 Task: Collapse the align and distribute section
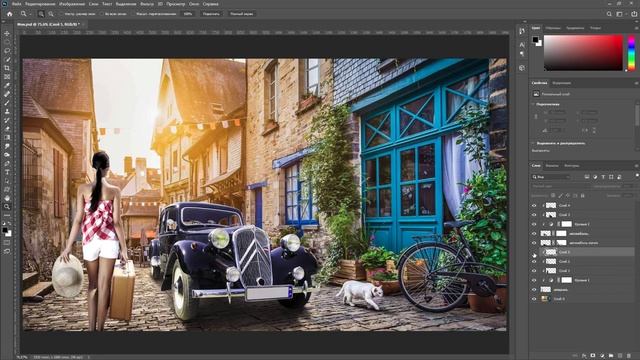point(533,143)
